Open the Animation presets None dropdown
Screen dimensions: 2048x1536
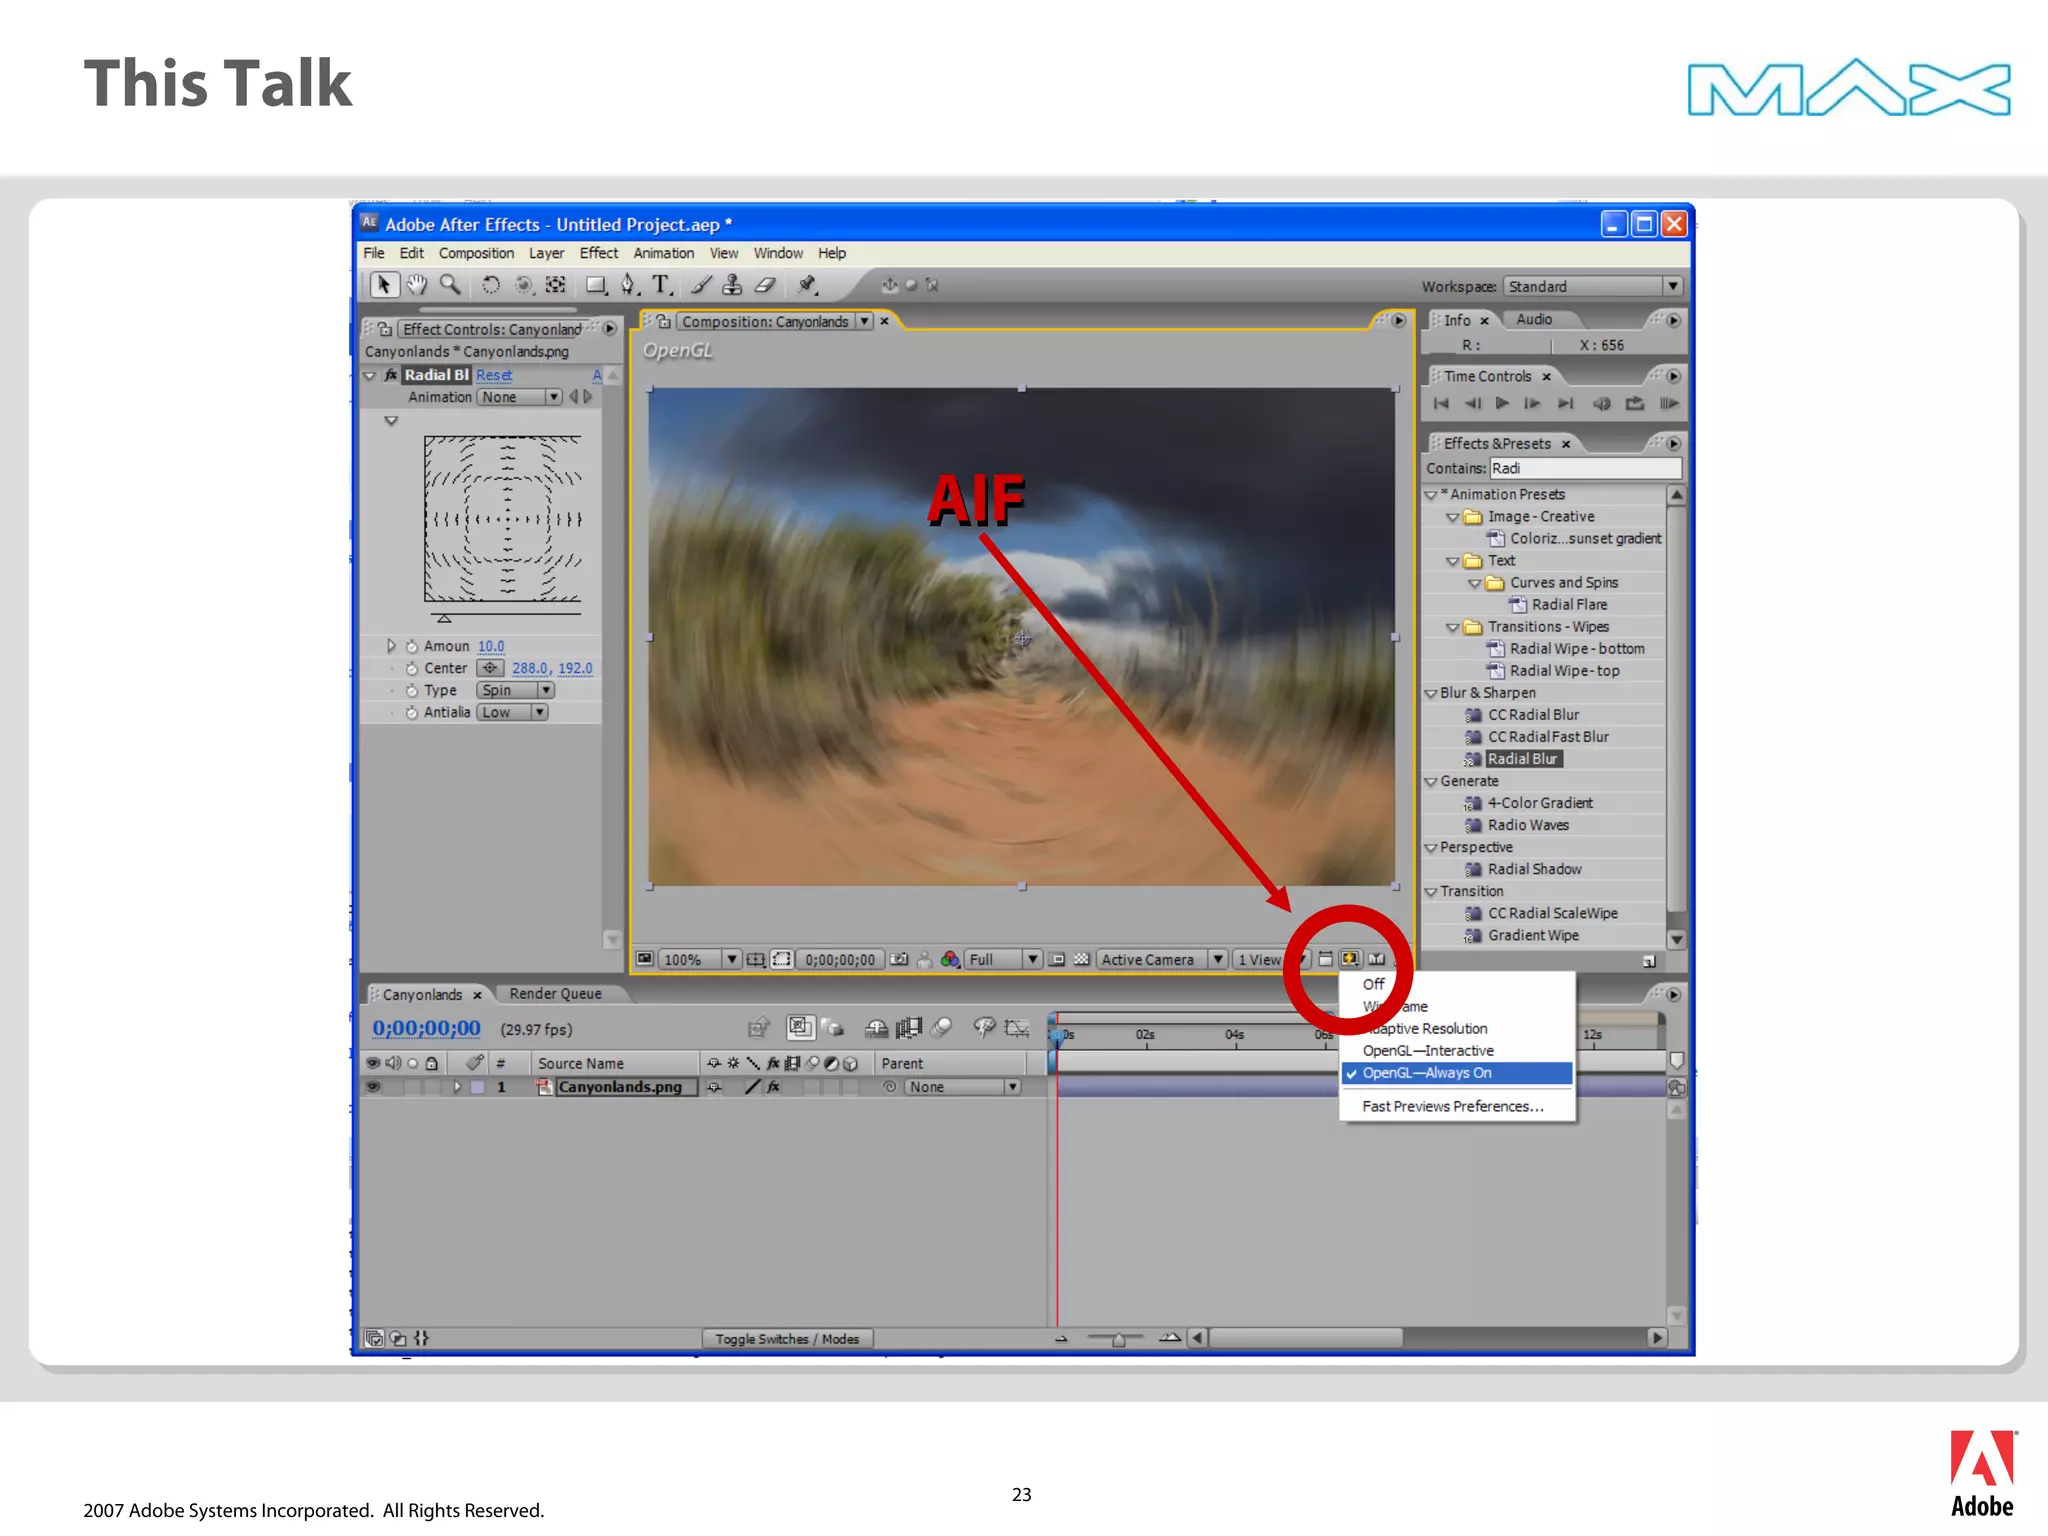[x=519, y=397]
